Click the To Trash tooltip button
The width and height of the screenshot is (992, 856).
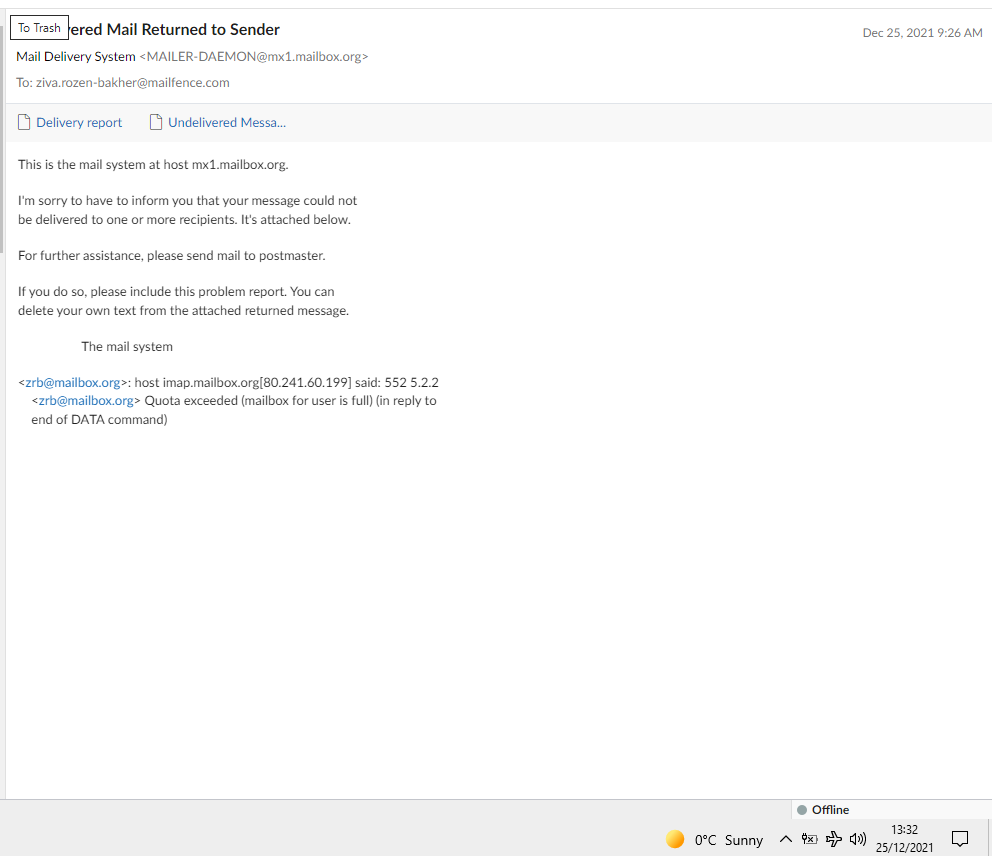[x=39, y=28]
